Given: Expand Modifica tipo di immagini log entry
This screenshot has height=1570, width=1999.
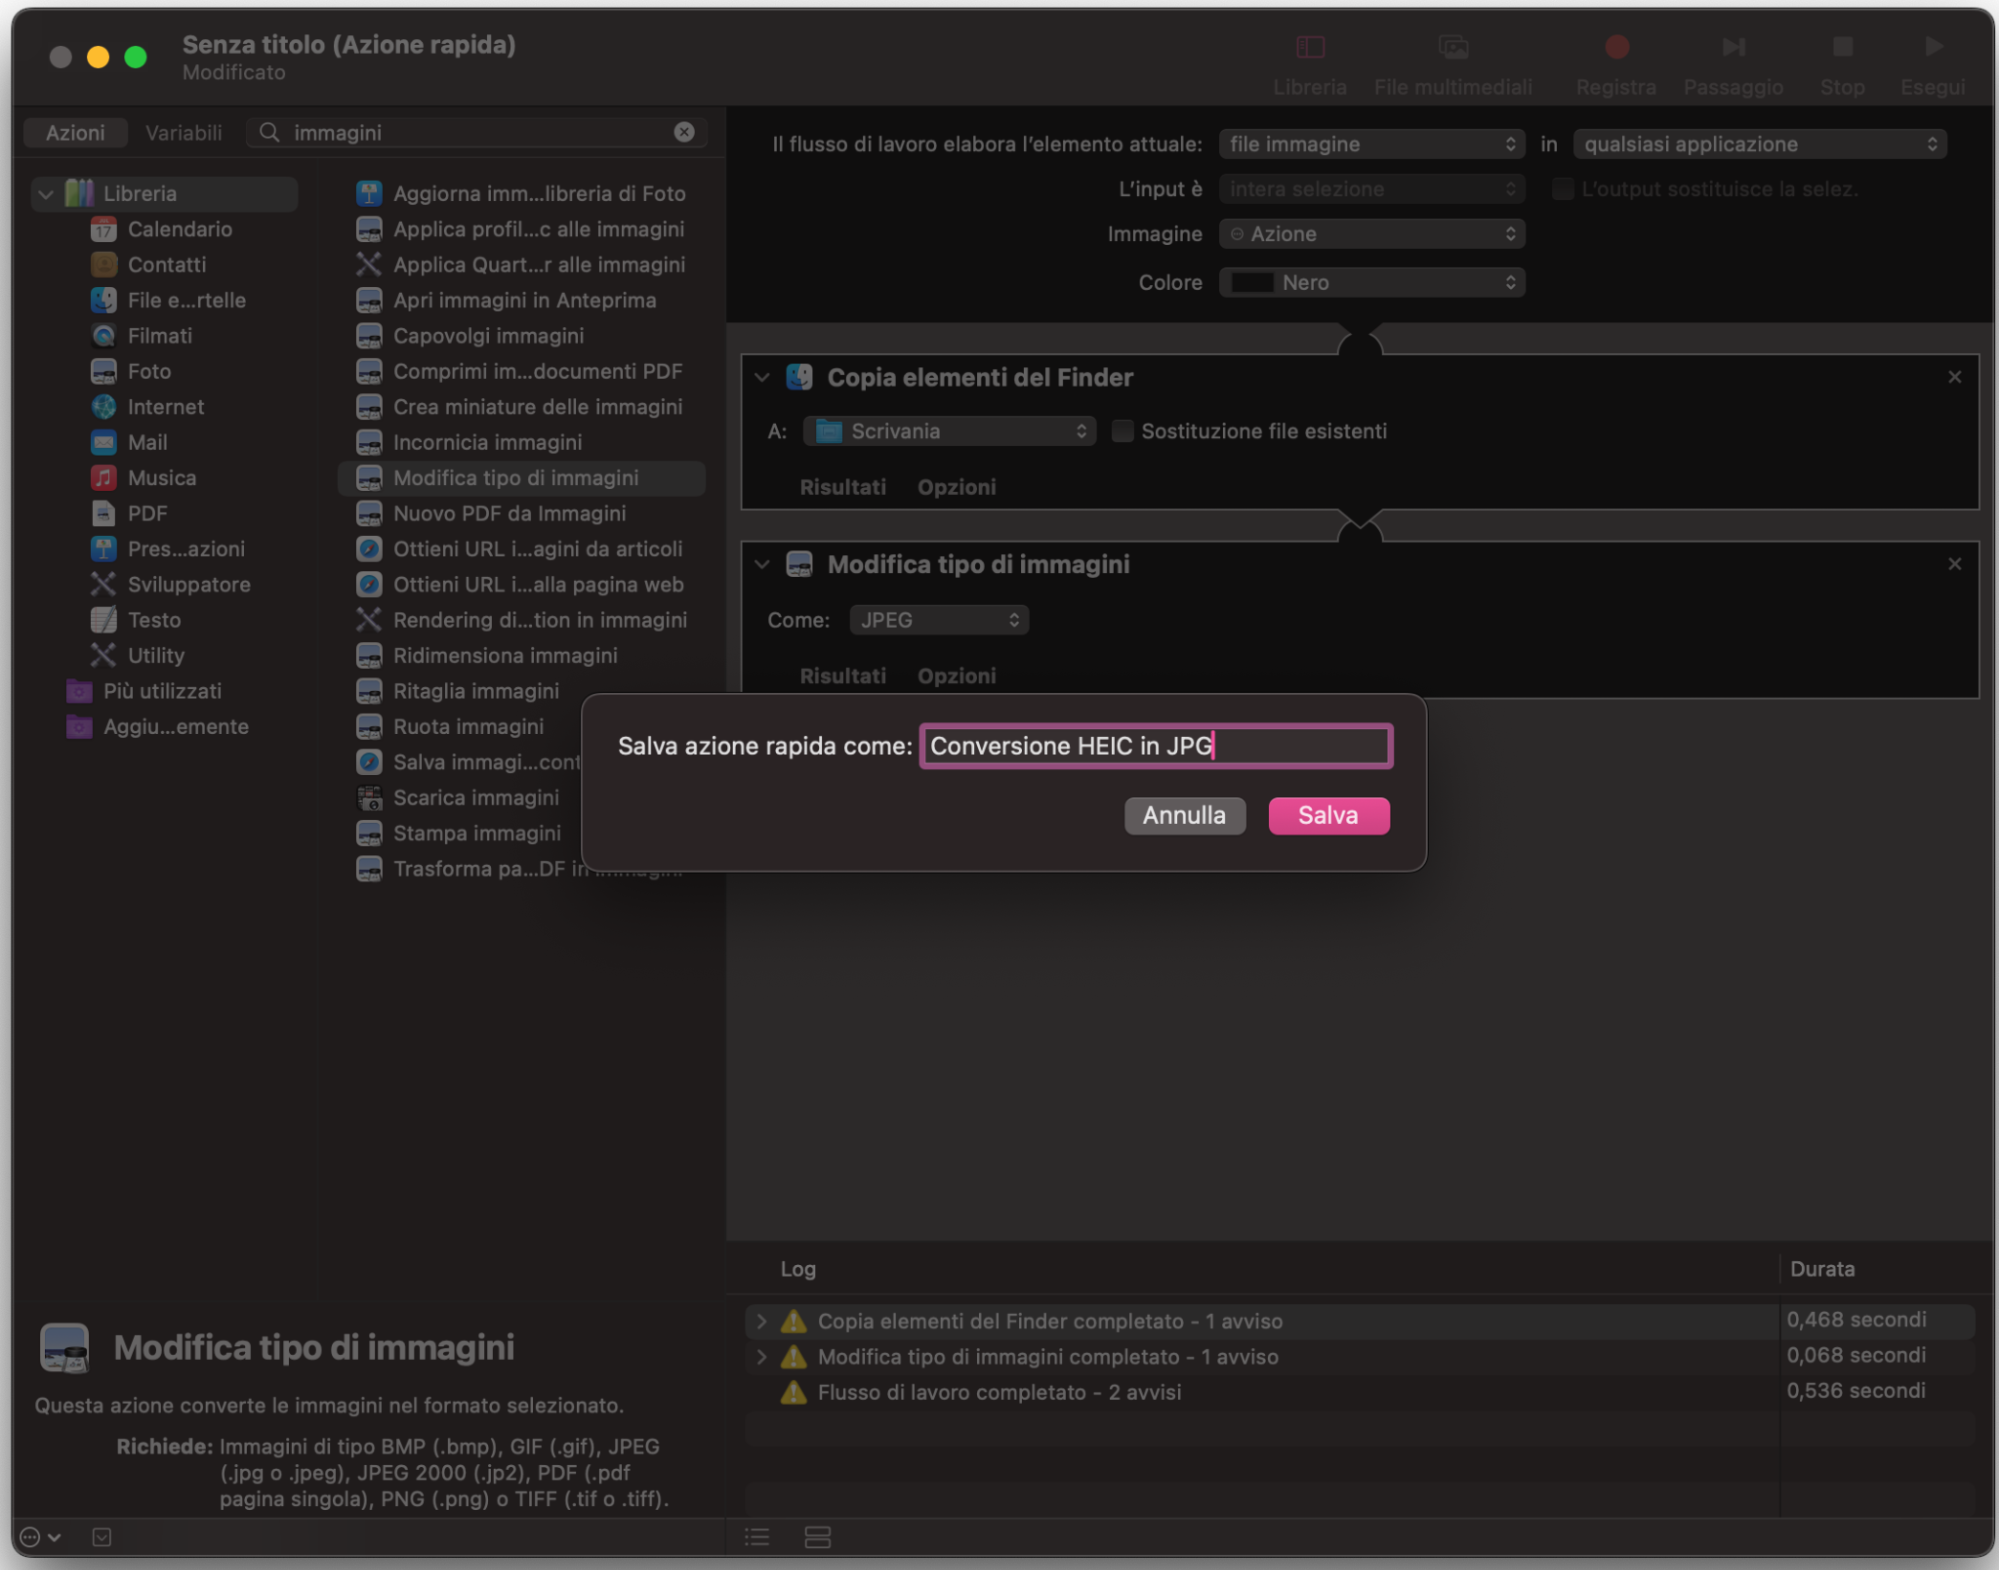Looking at the screenshot, I should [762, 1357].
